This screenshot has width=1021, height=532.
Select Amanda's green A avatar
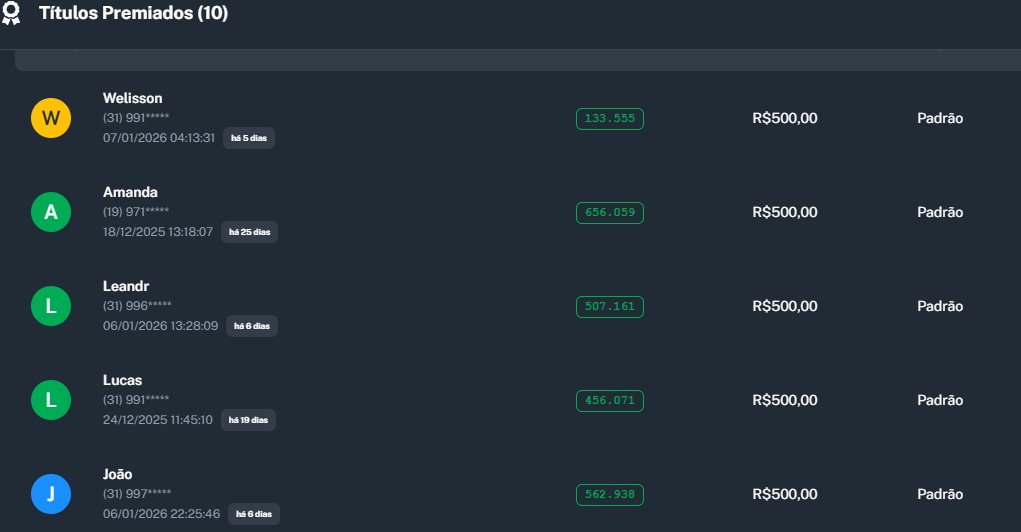51,212
